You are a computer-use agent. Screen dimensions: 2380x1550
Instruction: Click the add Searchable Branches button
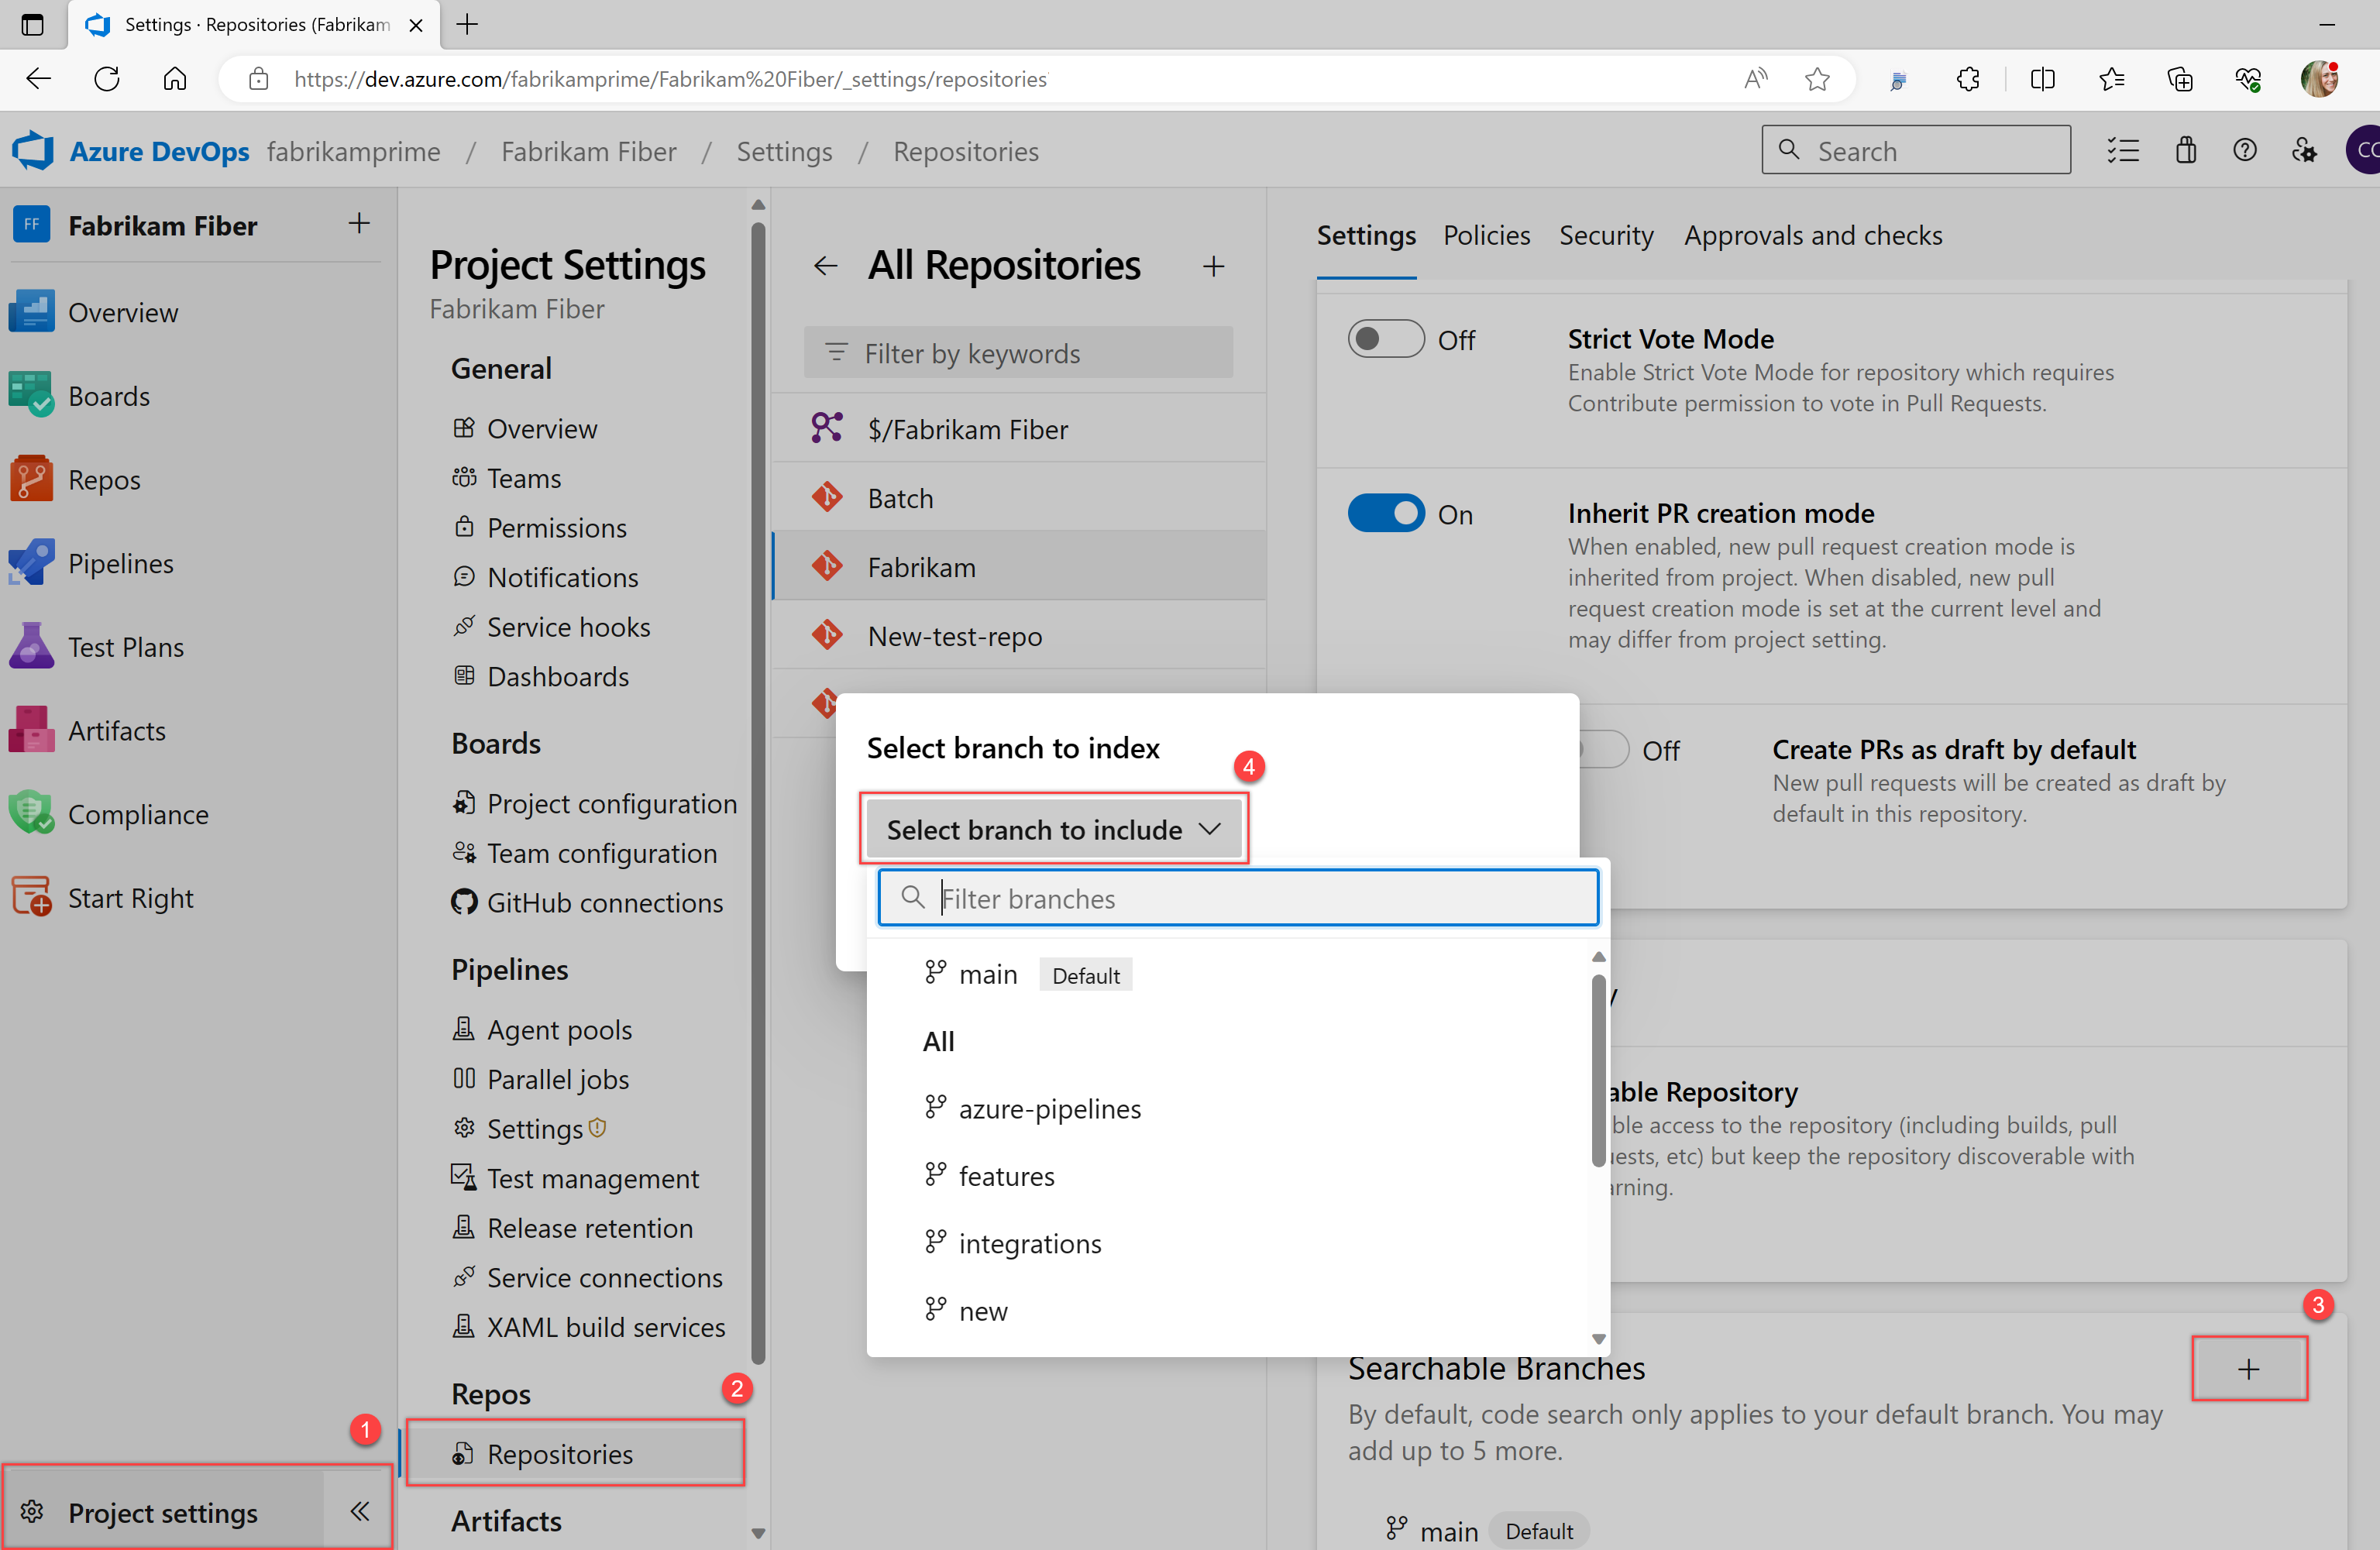point(2250,1368)
